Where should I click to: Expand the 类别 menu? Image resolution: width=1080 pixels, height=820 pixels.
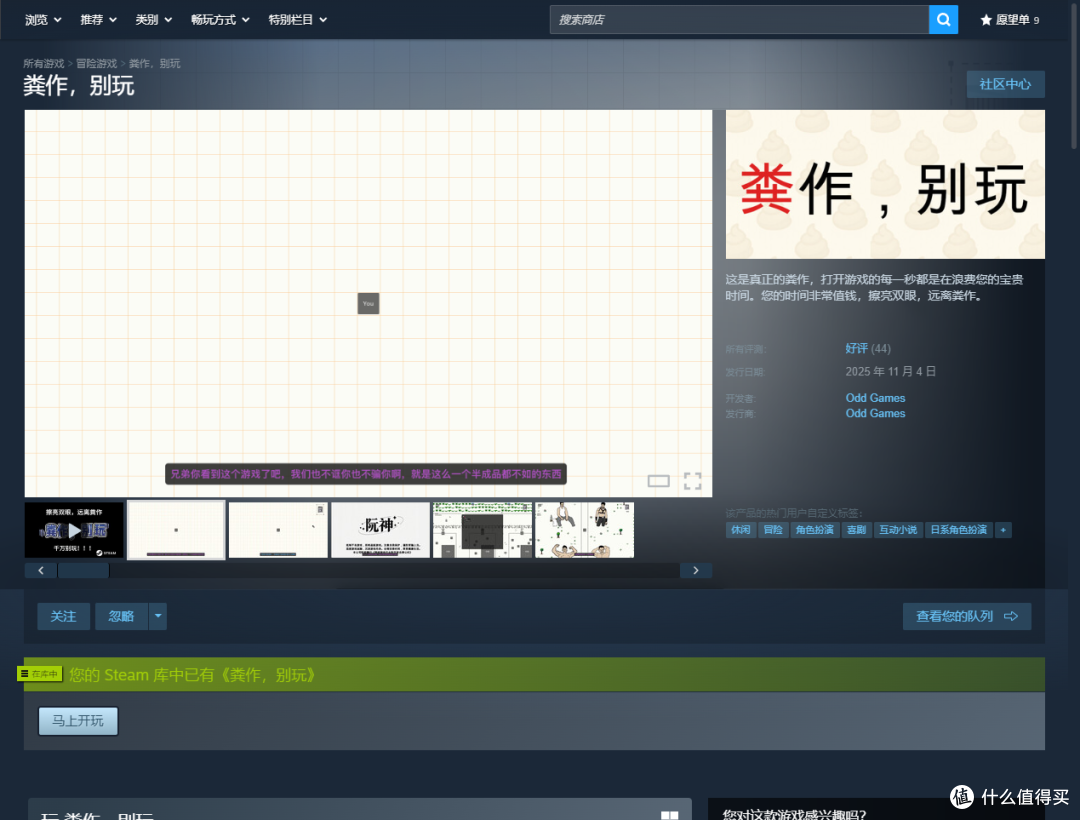pos(153,20)
